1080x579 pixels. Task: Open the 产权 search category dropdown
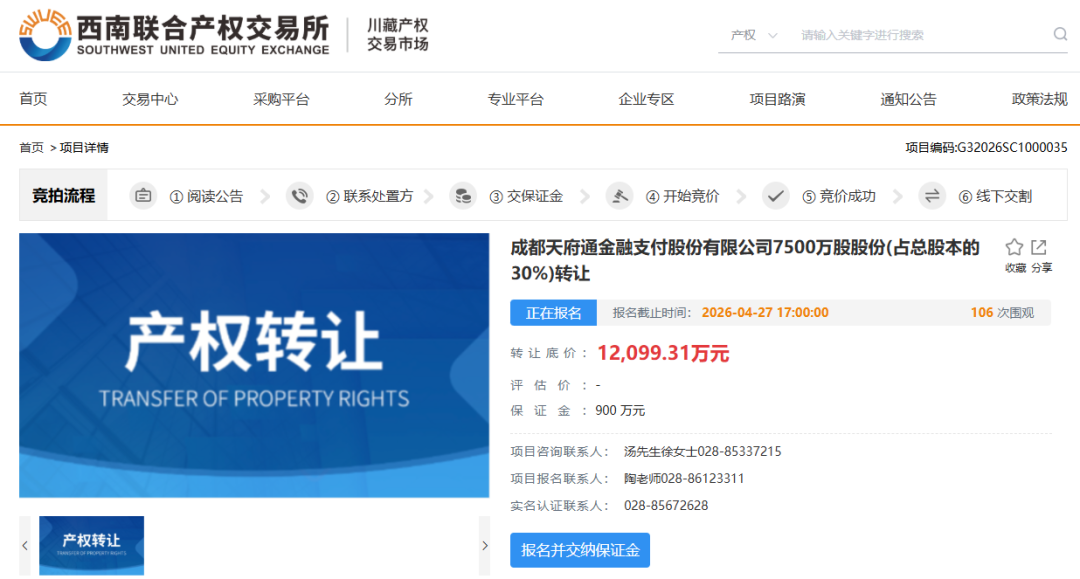tap(754, 35)
